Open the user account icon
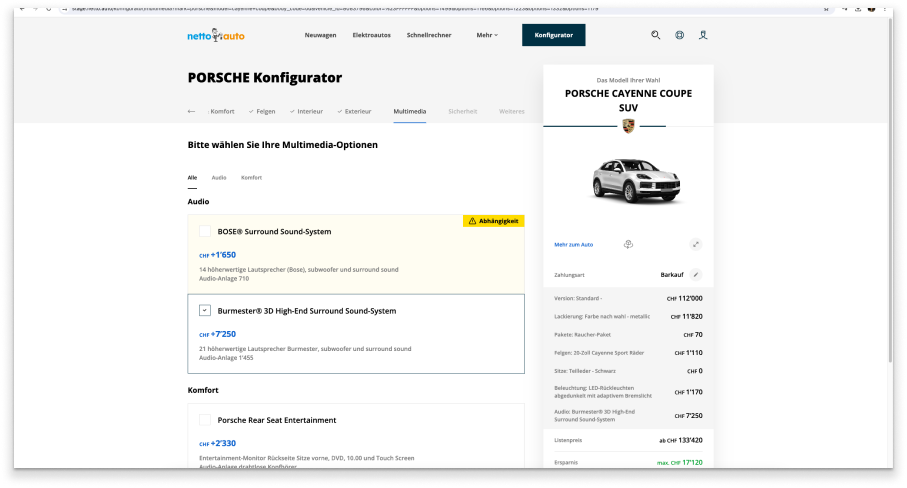The image size is (907, 488). click(x=703, y=35)
